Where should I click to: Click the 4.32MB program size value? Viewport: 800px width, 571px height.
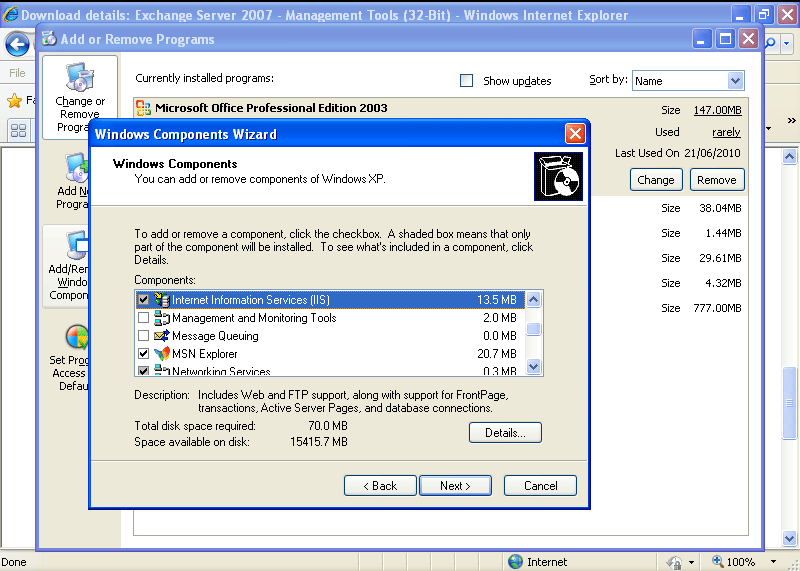[x=723, y=283]
